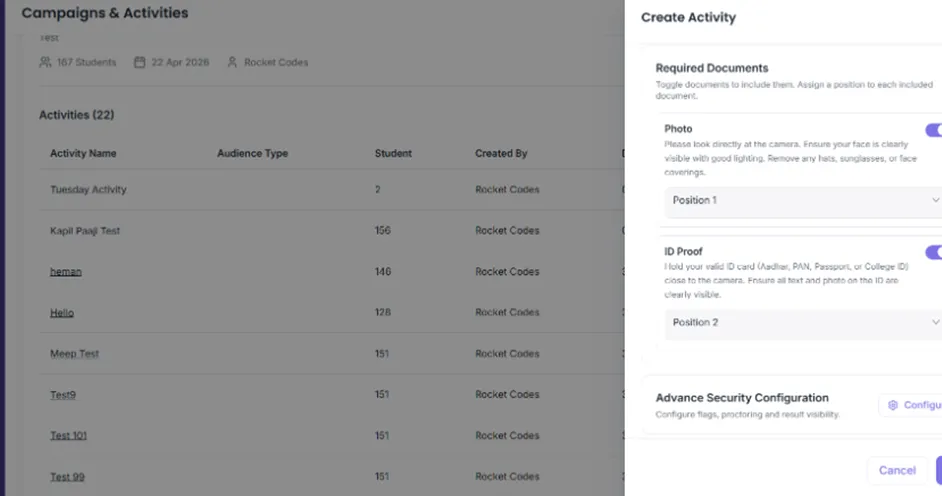Click the gear icon in Configure button
The image size is (942, 496).
pyautogui.click(x=893, y=405)
